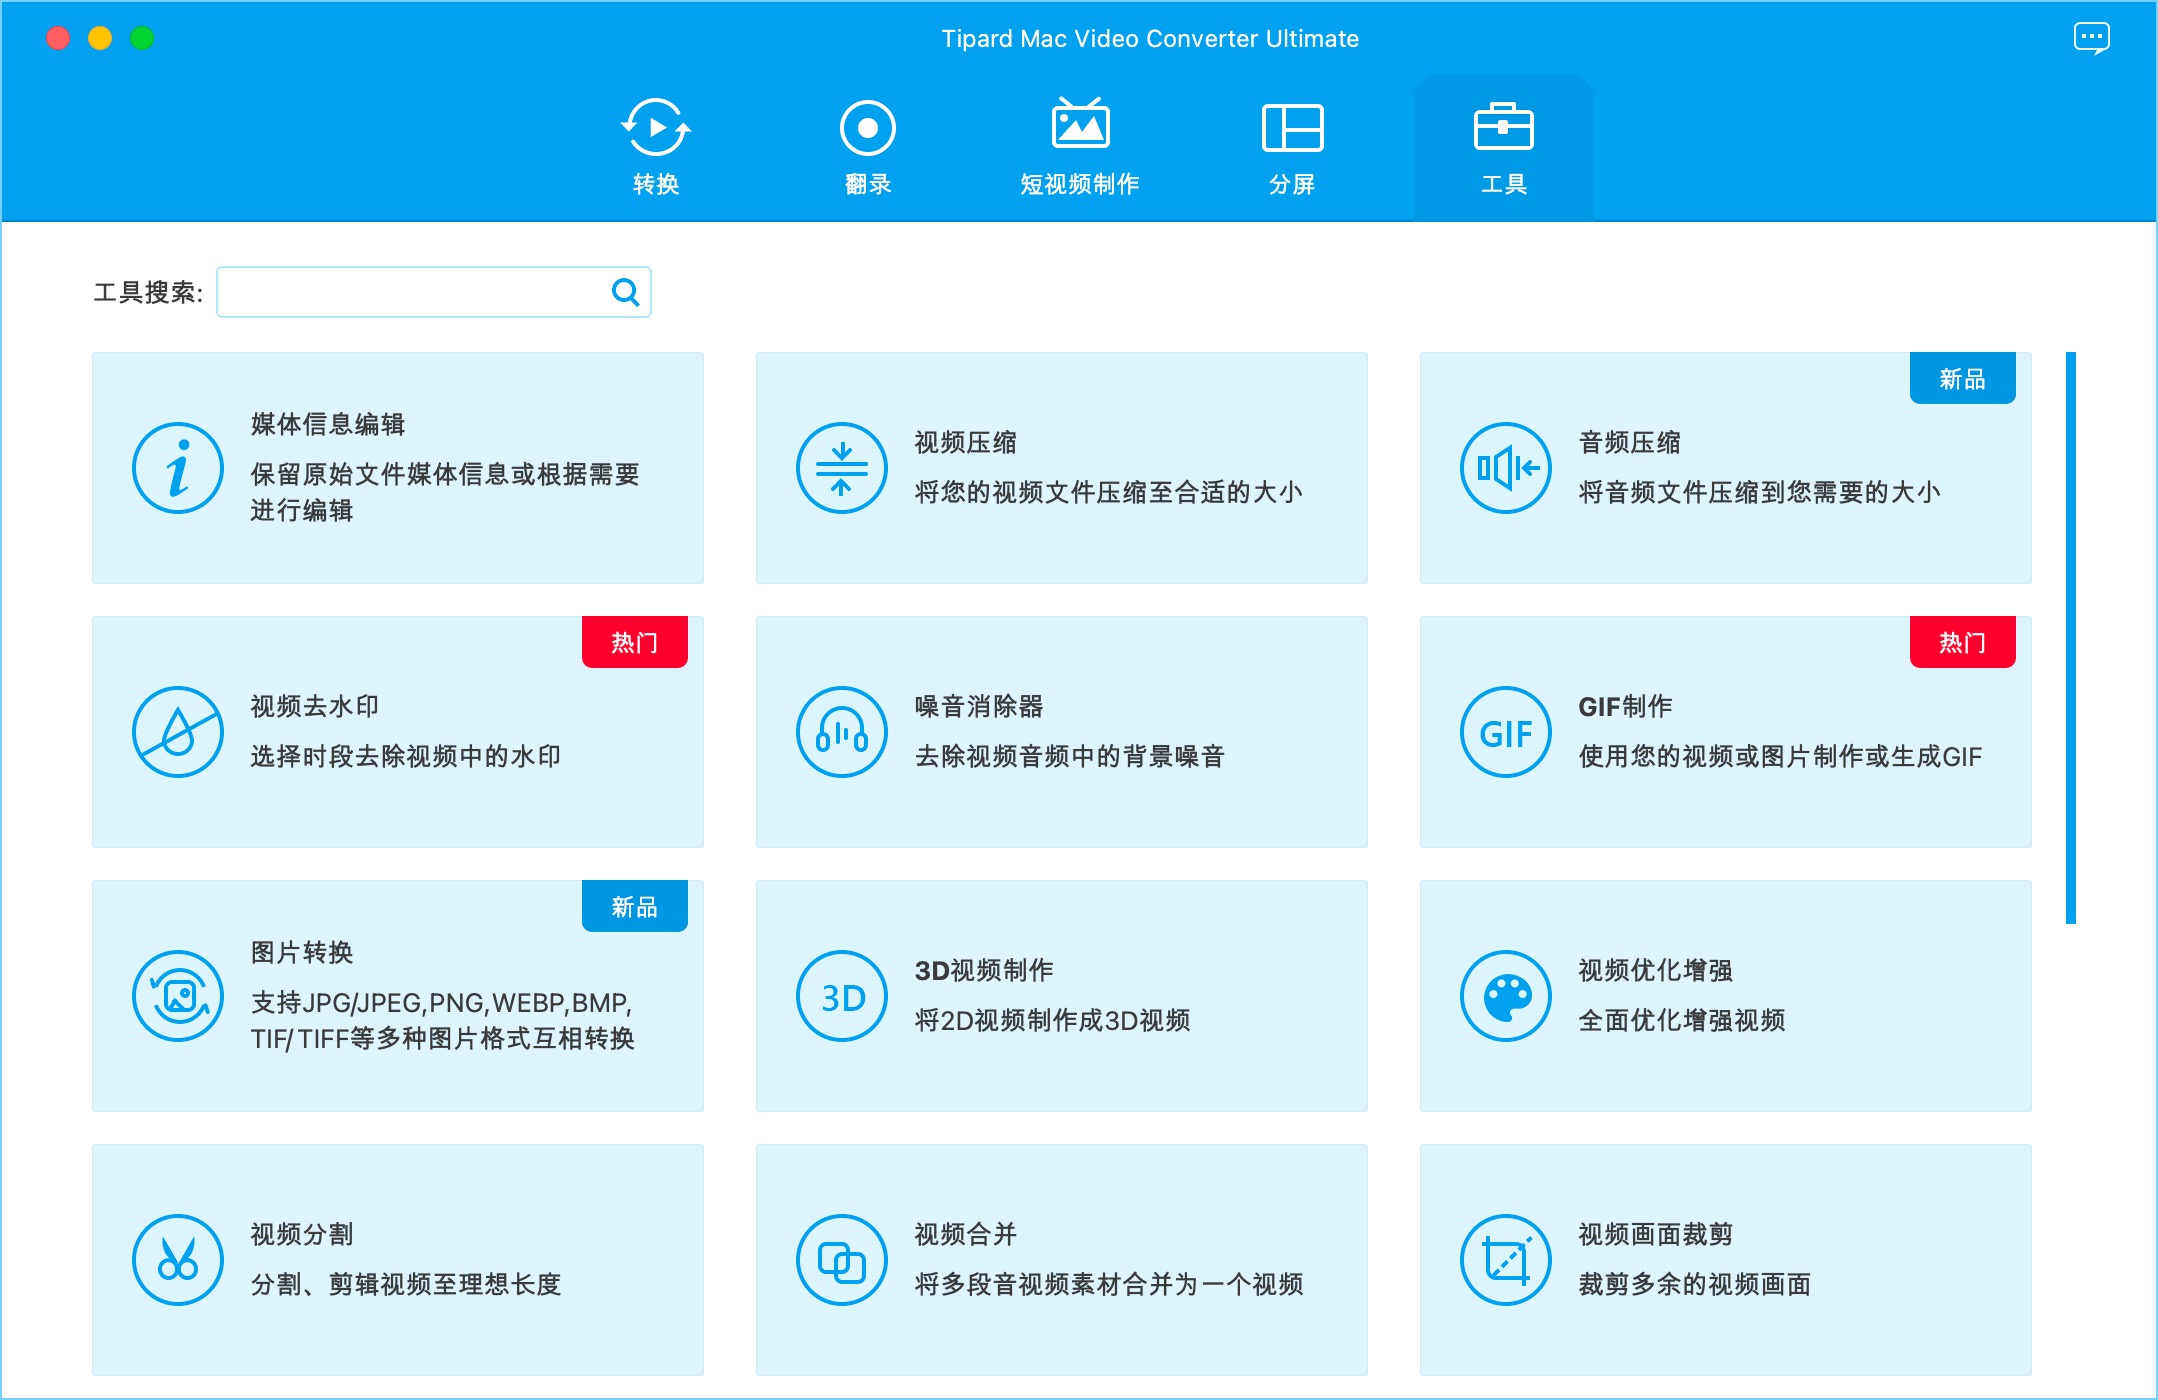Open the 视频压缩 tool title
Screen dimensions: 2158x1400
point(966,442)
